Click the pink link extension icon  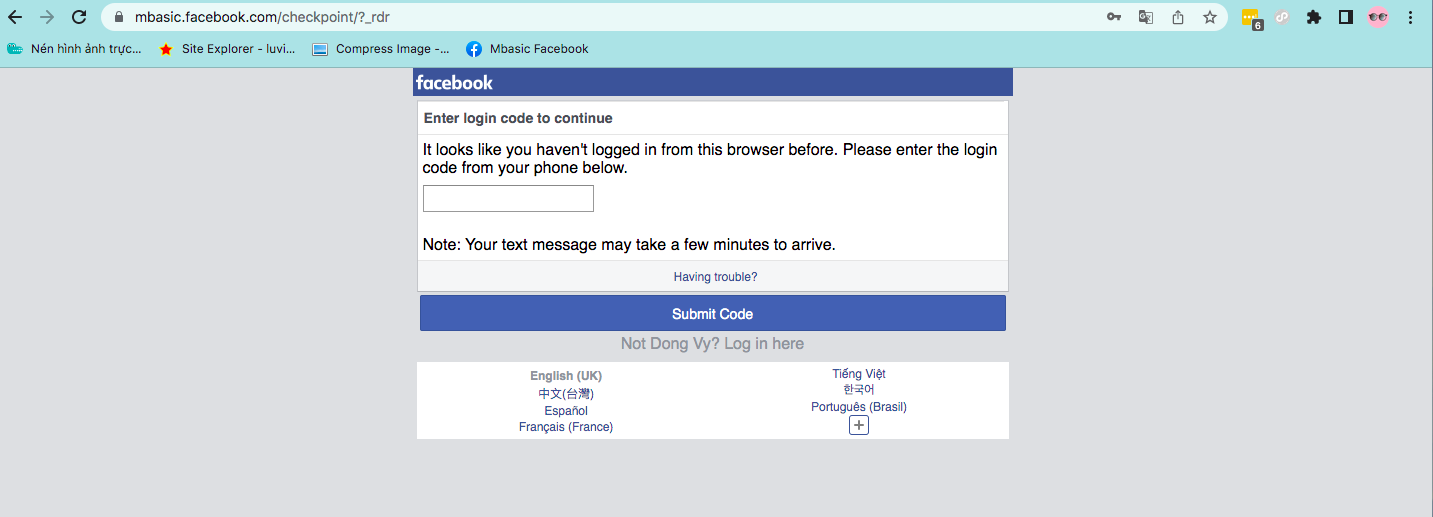[x=1282, y=17]
